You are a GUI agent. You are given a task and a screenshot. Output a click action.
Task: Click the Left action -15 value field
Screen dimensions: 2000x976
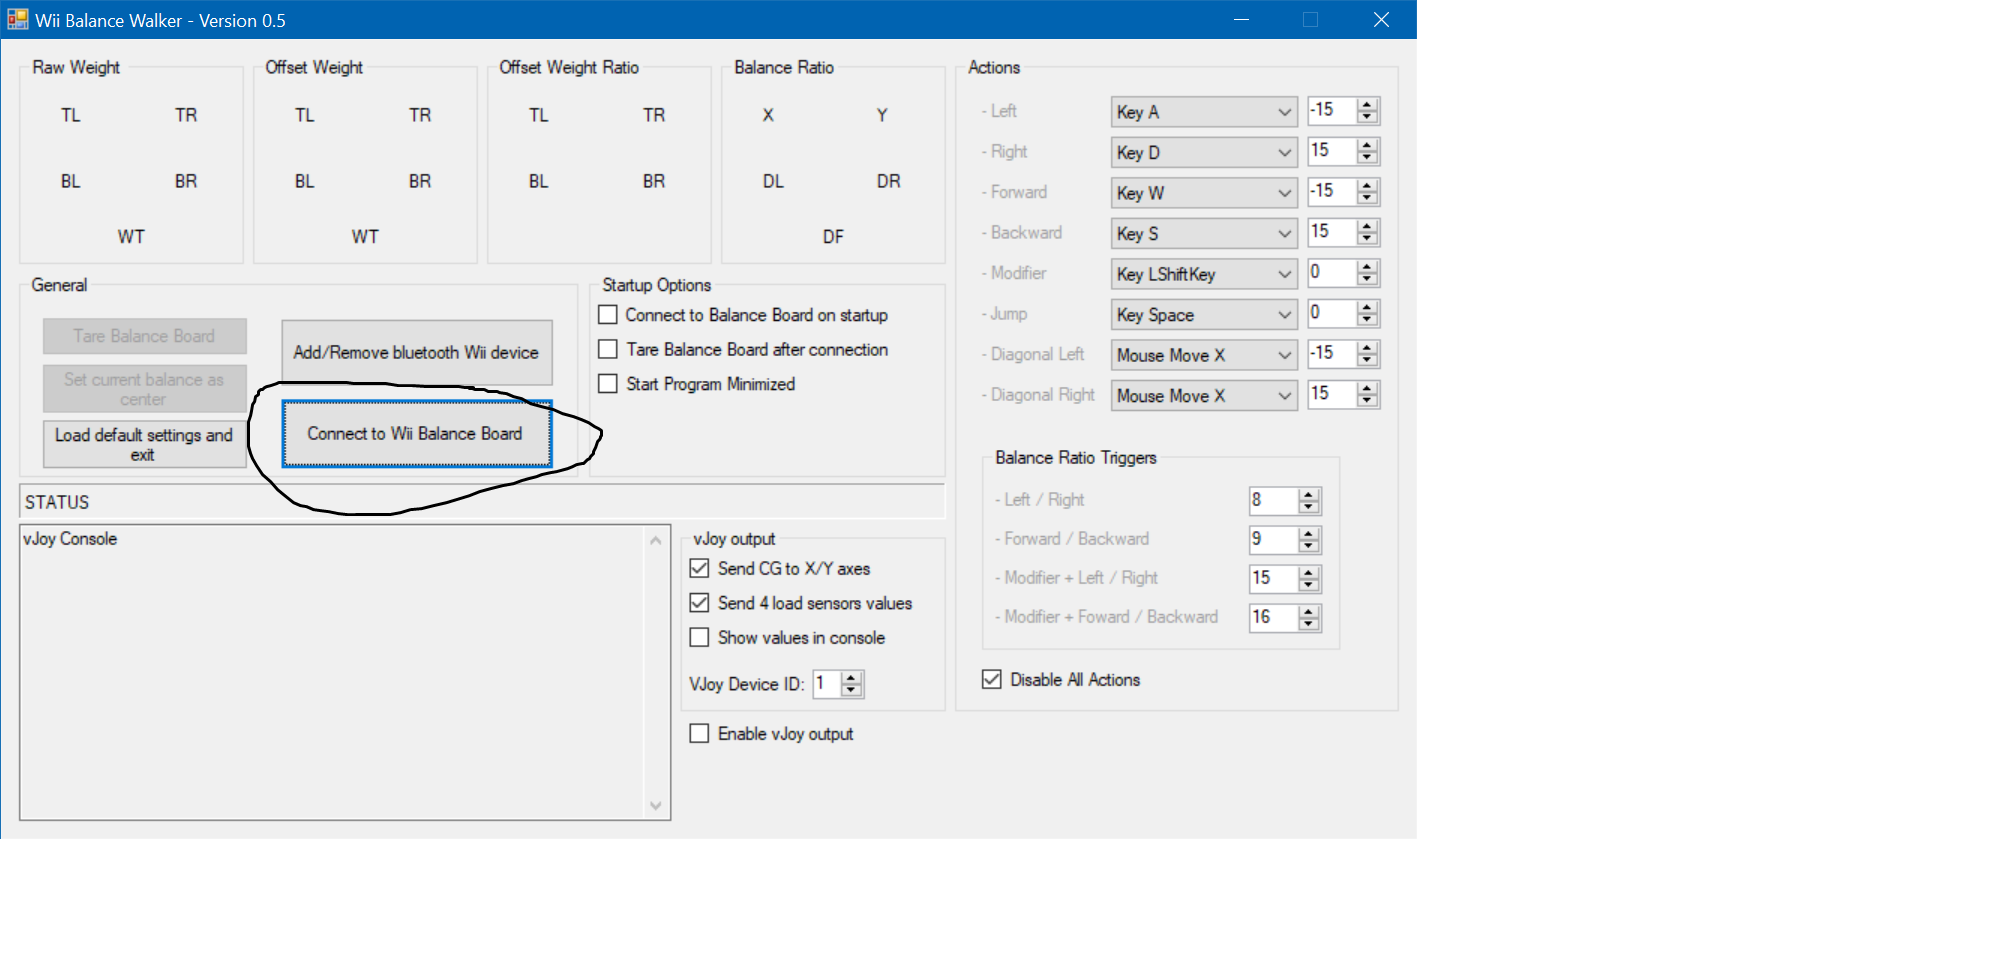tap(1332, 111)
